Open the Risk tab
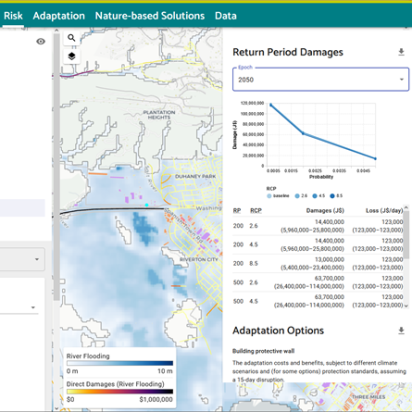Image resolution: width=412 pixels, height=412 pixels. (x=13, y=16)
